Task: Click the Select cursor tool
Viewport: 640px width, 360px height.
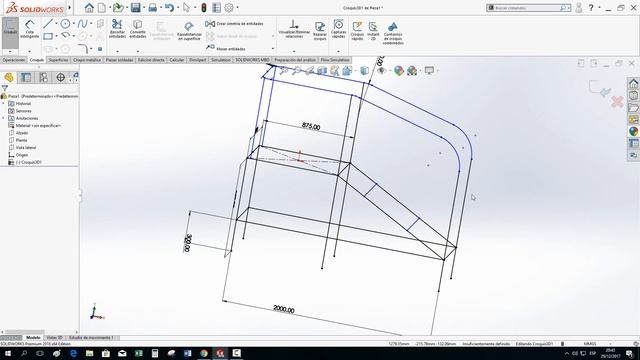Action: pyautogui.click(x=187, y=7)
